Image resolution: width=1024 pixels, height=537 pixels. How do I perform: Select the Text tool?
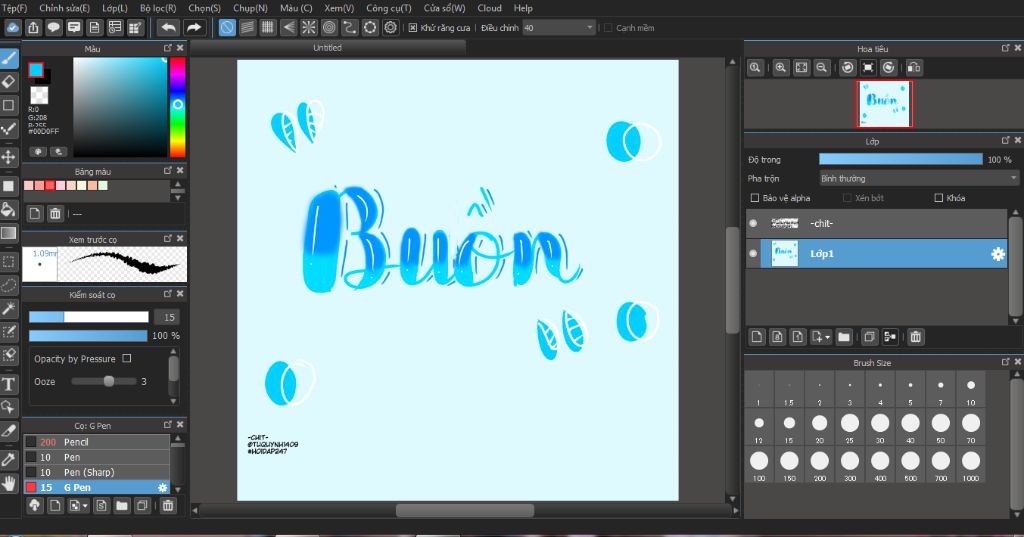(8, 384)
